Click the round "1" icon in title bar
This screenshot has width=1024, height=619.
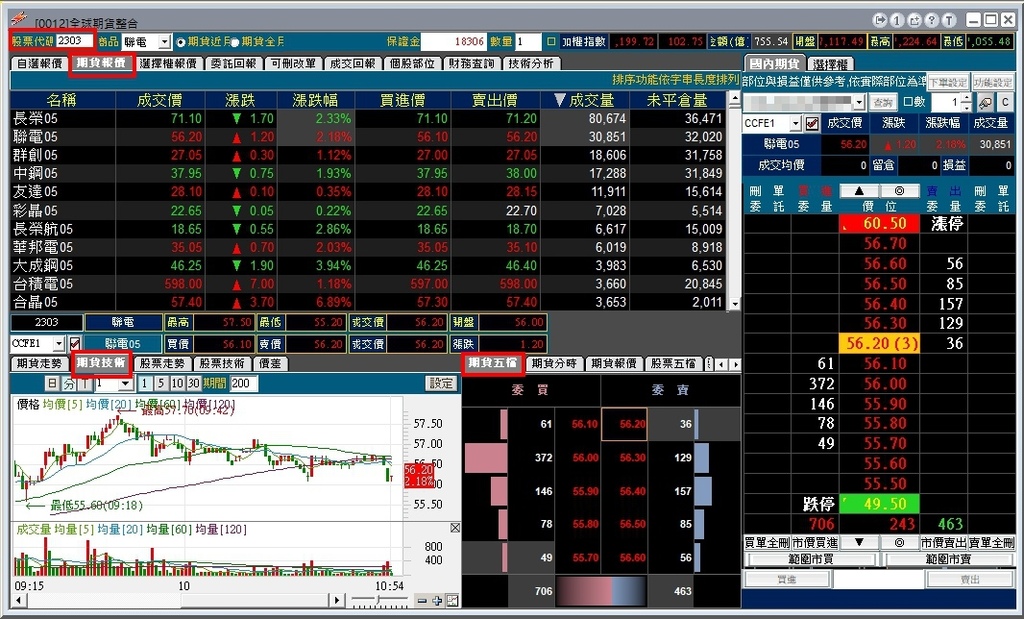[897, 20]
